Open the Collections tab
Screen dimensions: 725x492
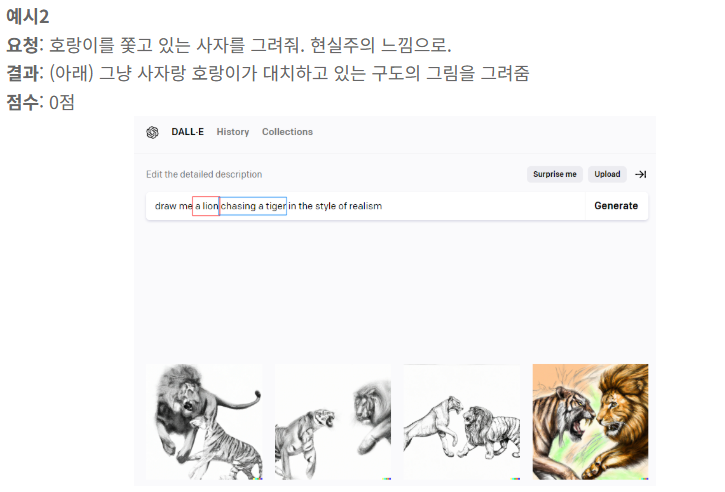click(287, 132)
